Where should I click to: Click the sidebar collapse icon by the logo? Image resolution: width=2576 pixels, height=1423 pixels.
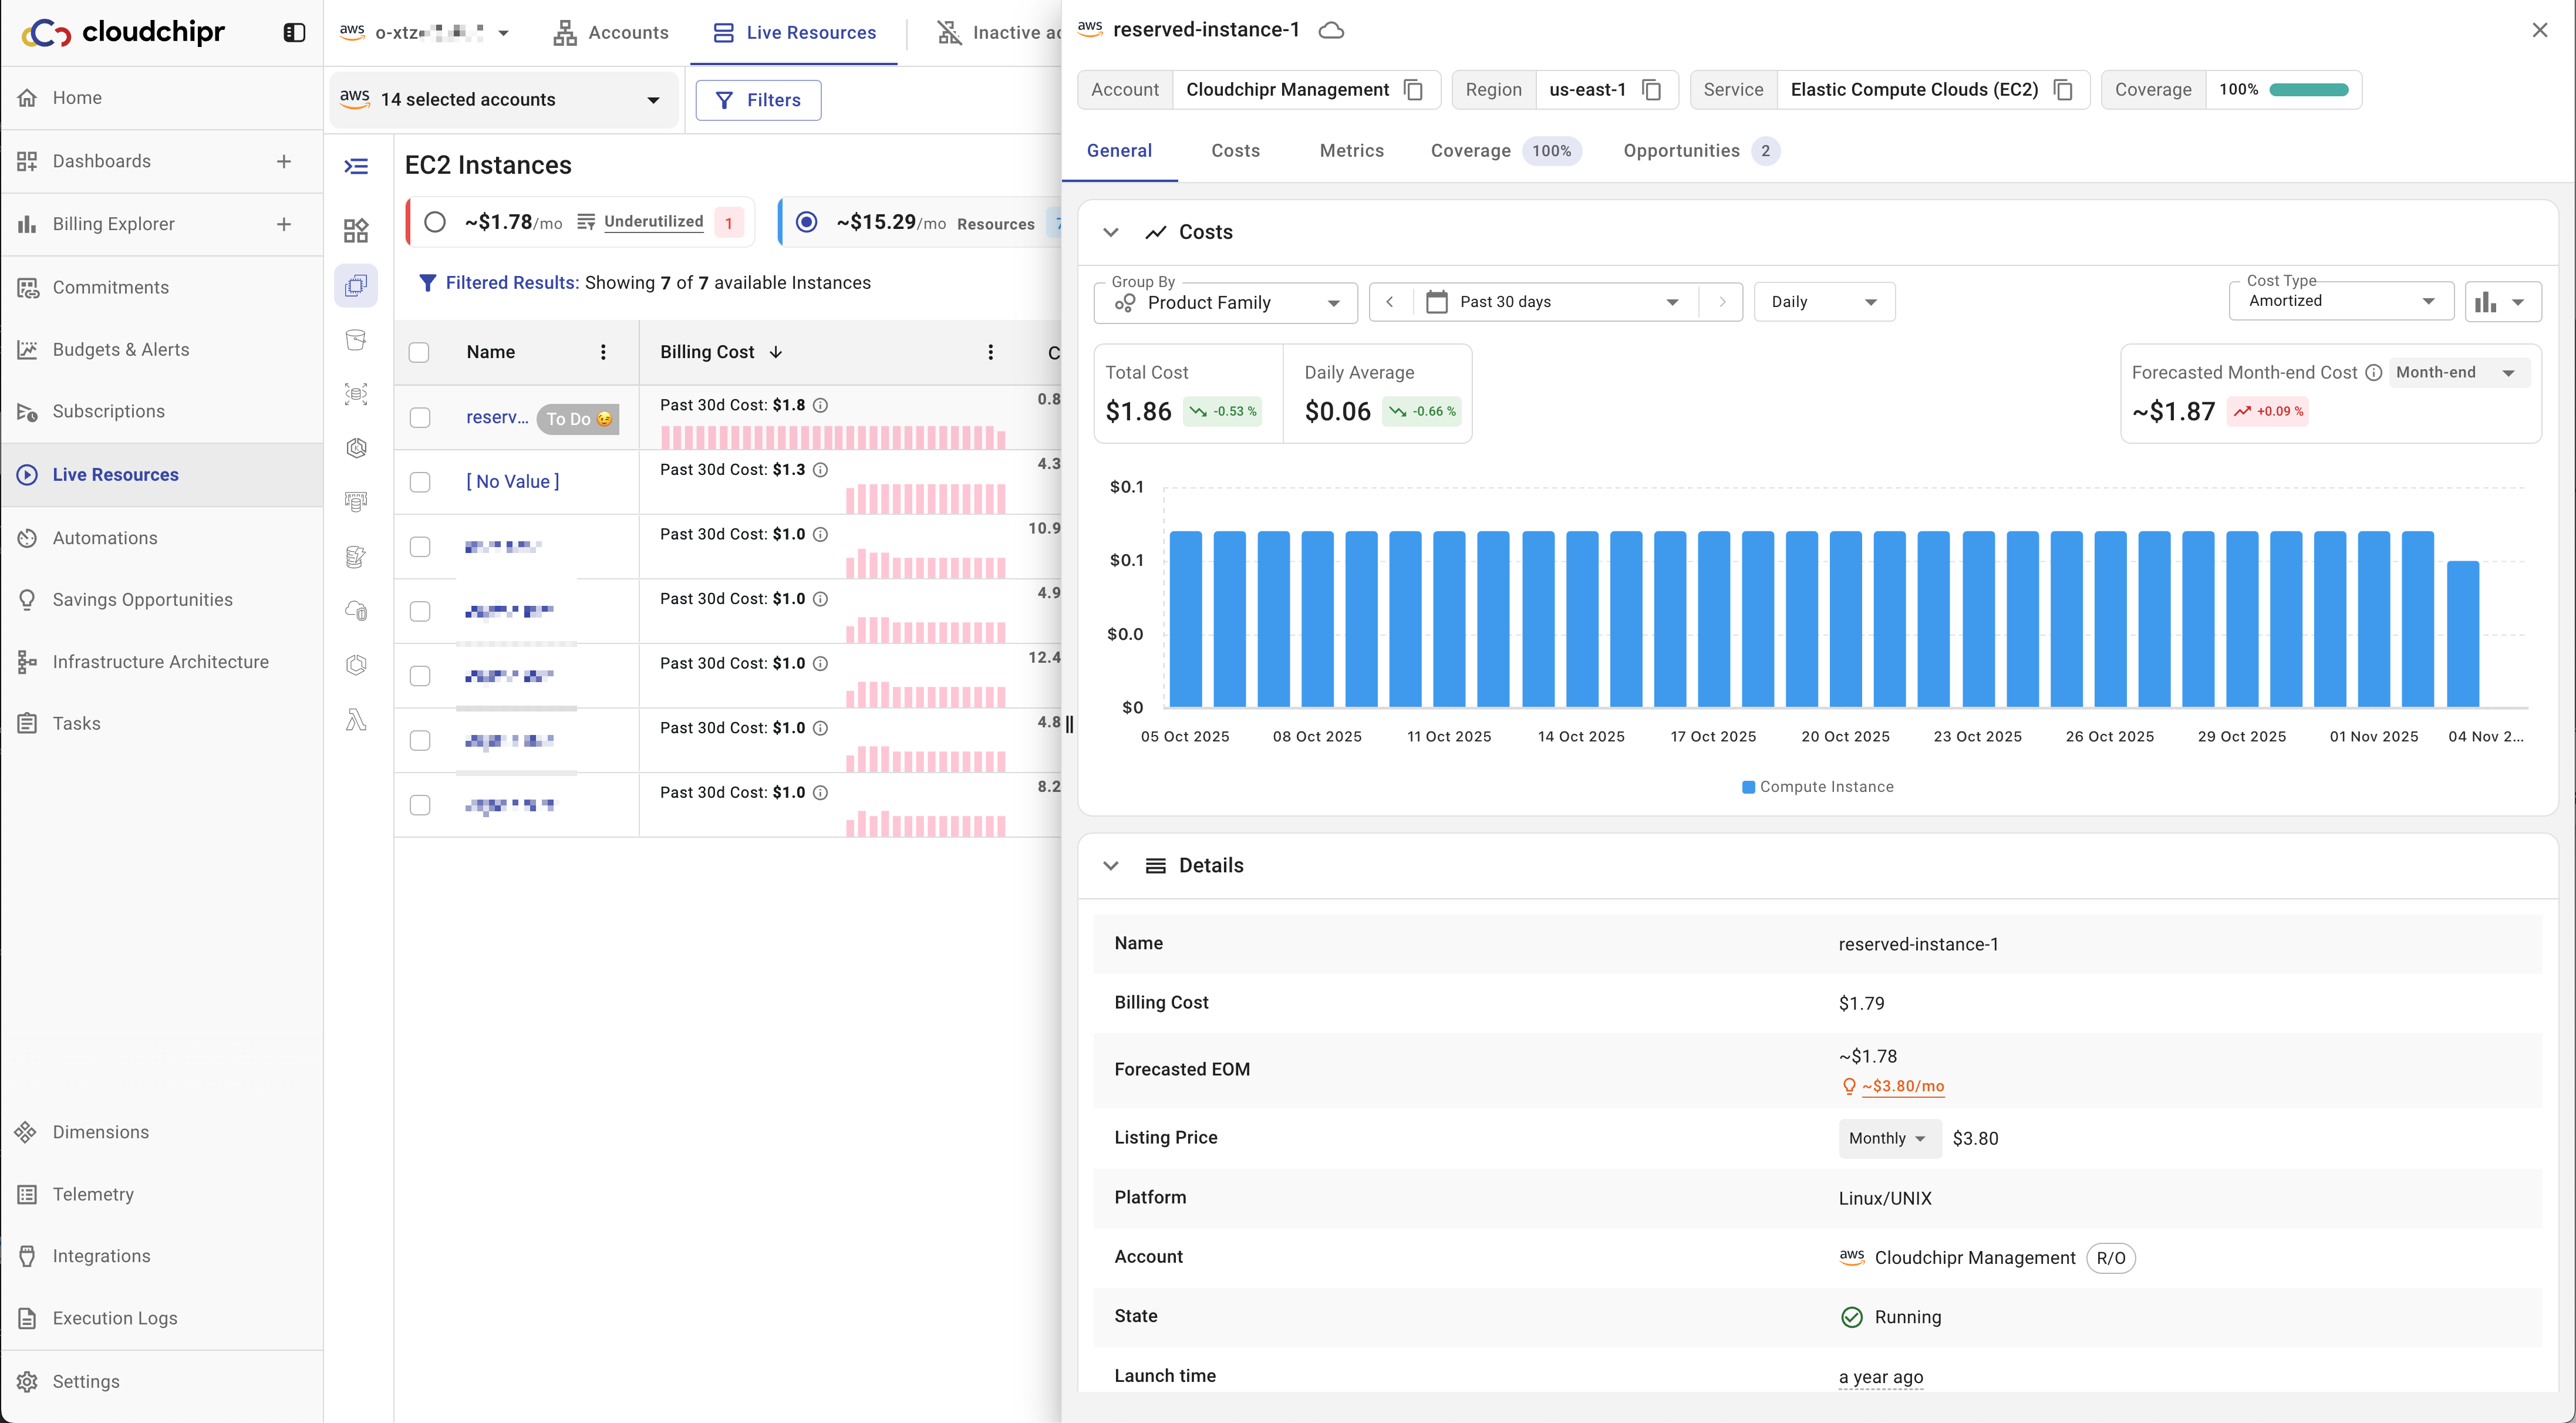click(294, 33)
